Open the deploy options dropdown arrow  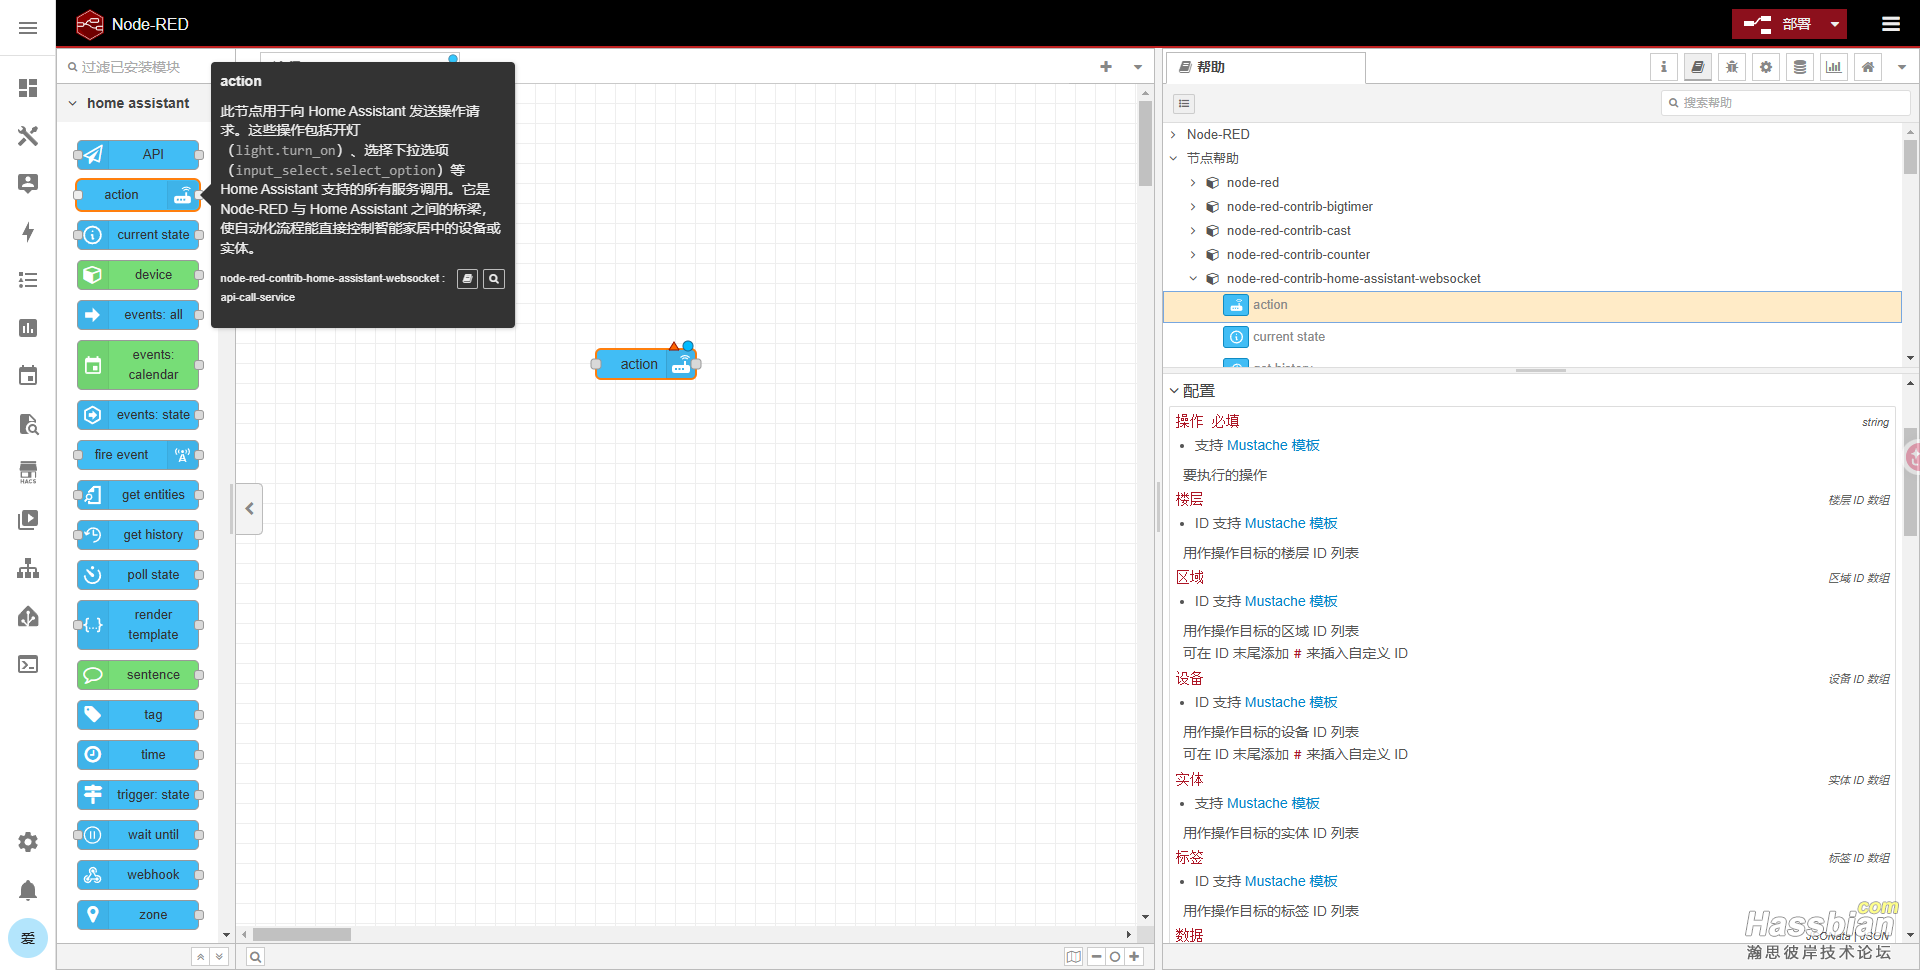coord(1835,24)
